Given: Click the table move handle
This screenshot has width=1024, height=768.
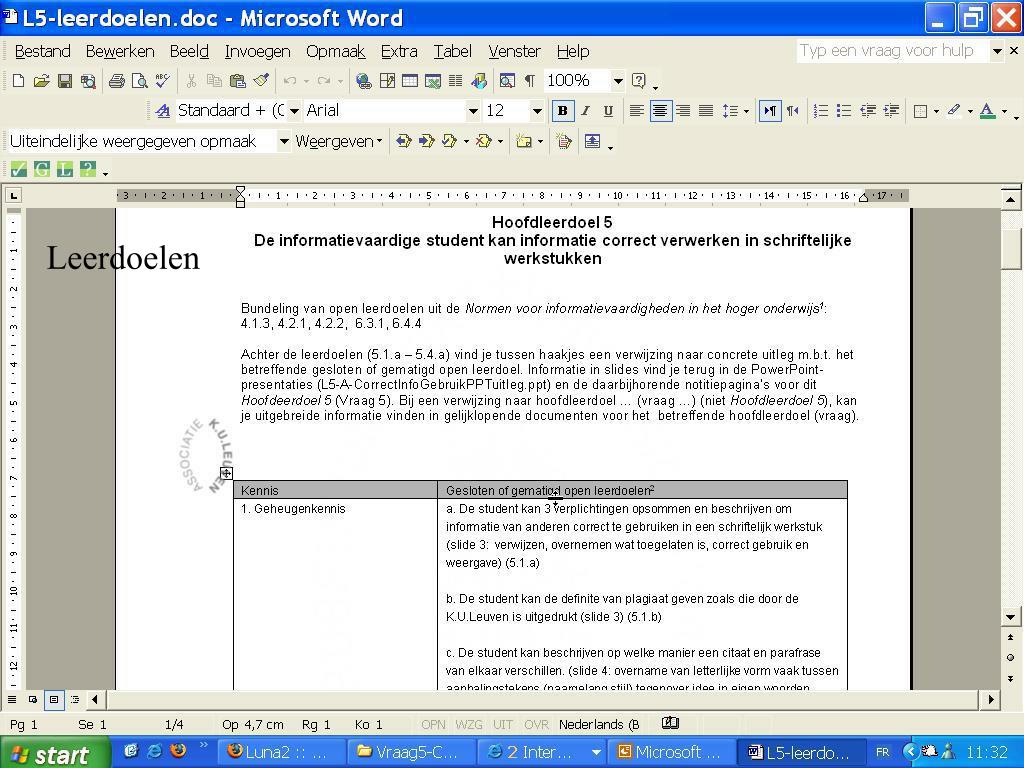Looking at the screenshot, I should click(x=226, y=473).
